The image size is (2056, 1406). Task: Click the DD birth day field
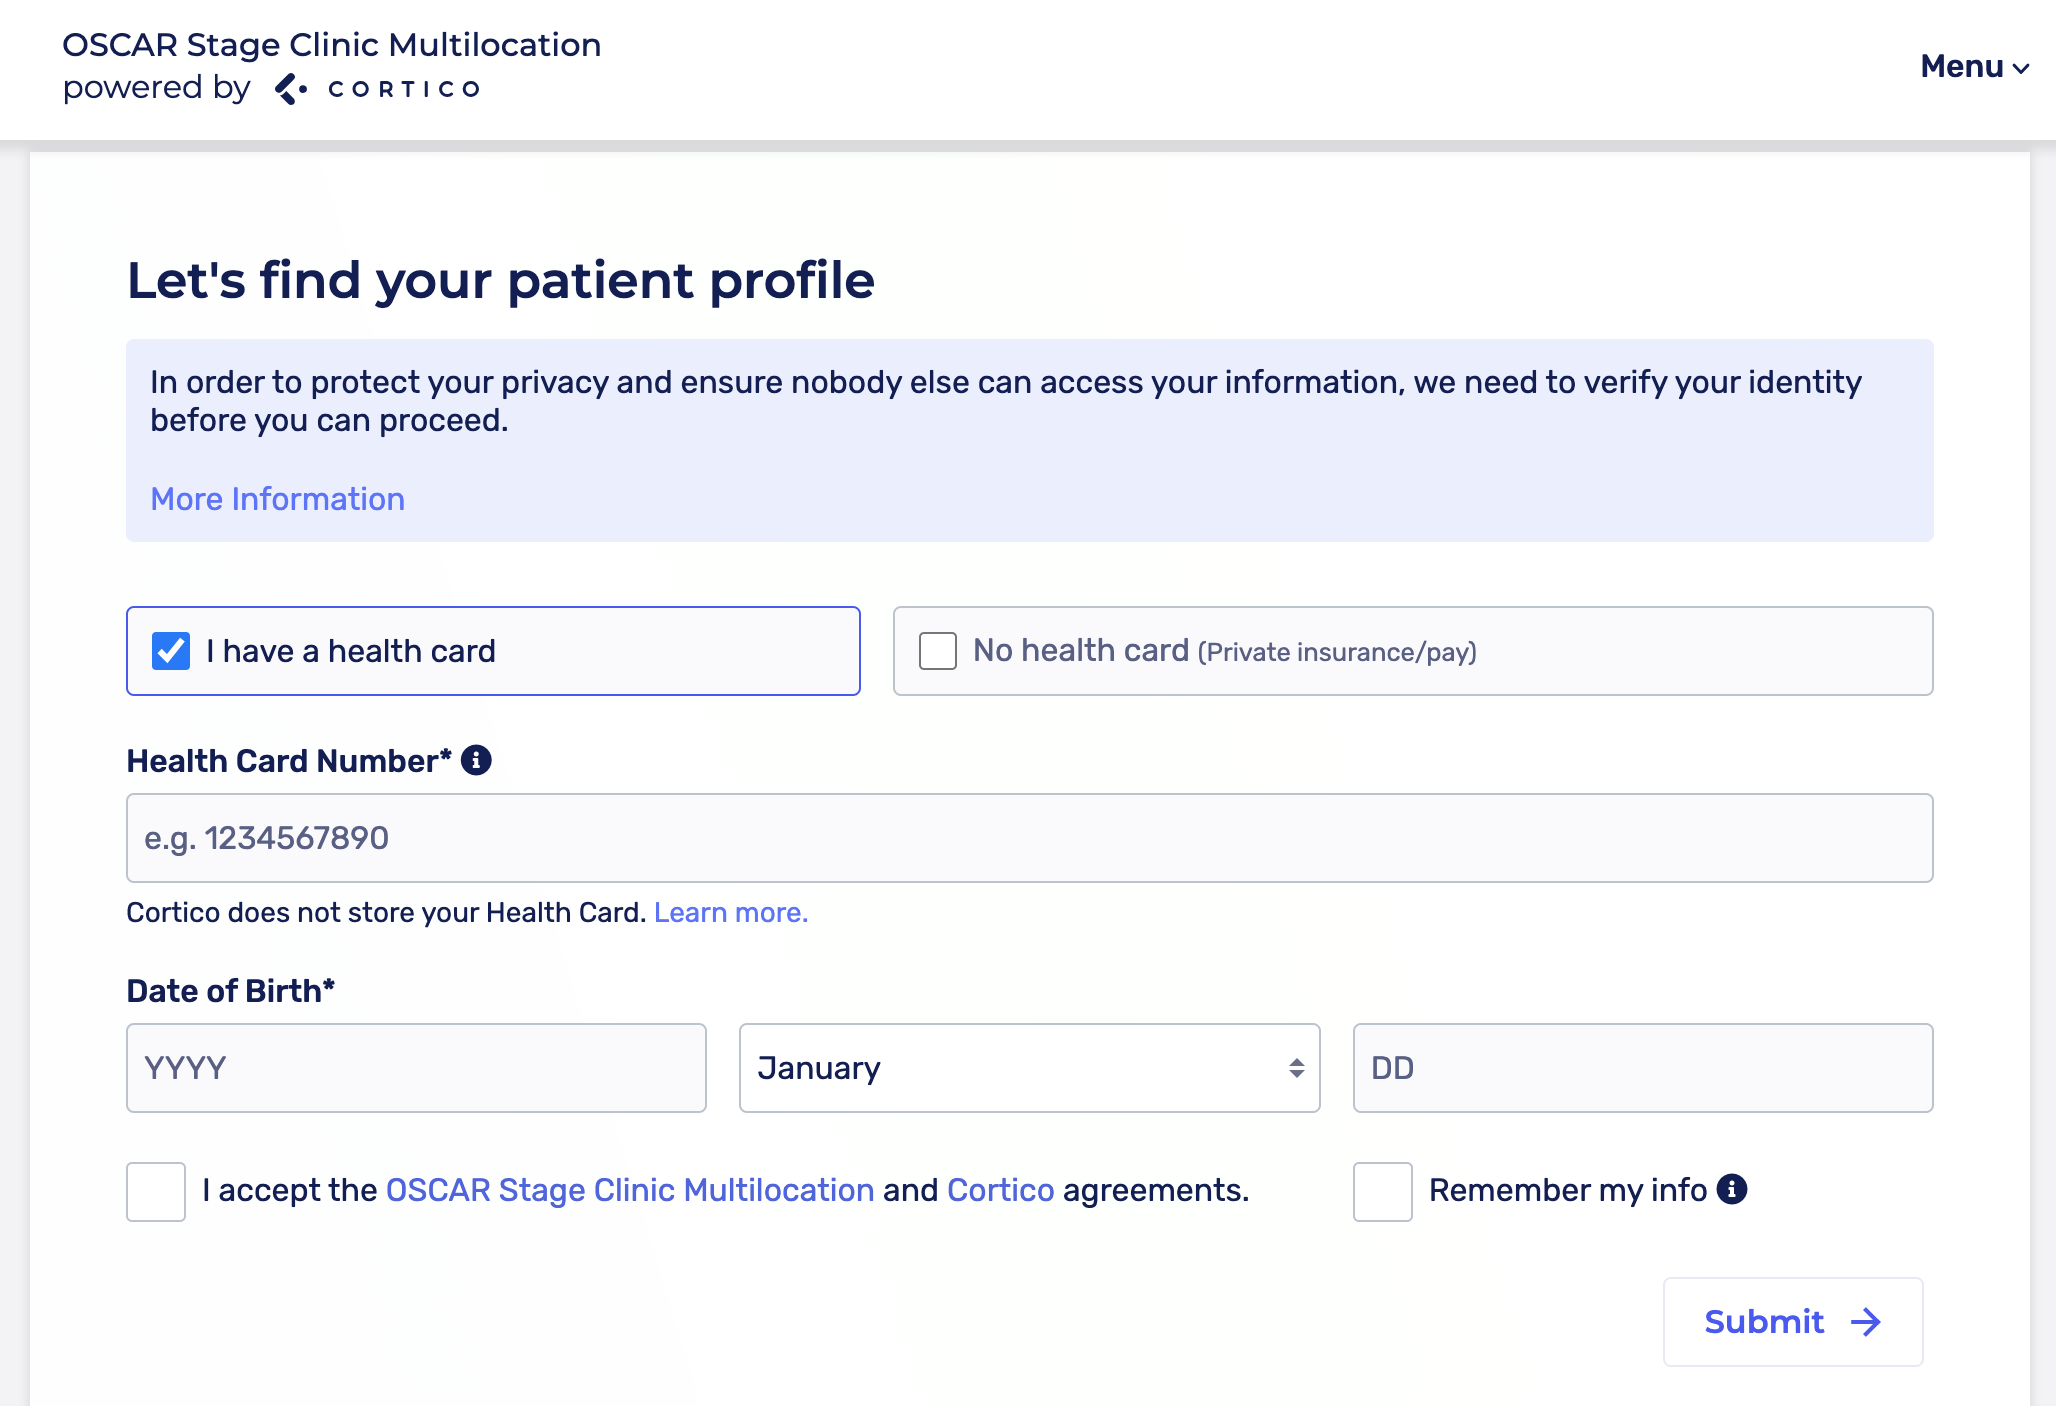[1642, 1068]
